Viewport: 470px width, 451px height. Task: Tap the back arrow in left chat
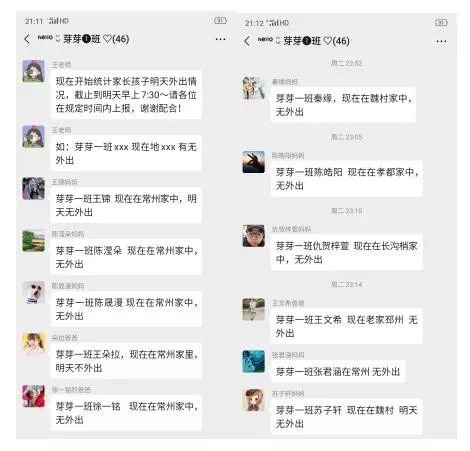click(27, 39)
